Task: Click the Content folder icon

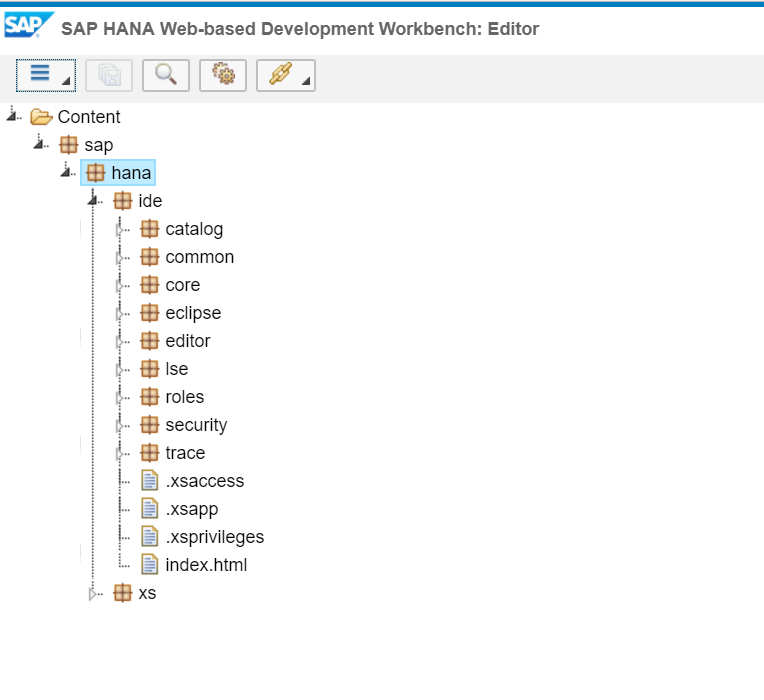Action: pyautogui.click(x=41, y=117)
